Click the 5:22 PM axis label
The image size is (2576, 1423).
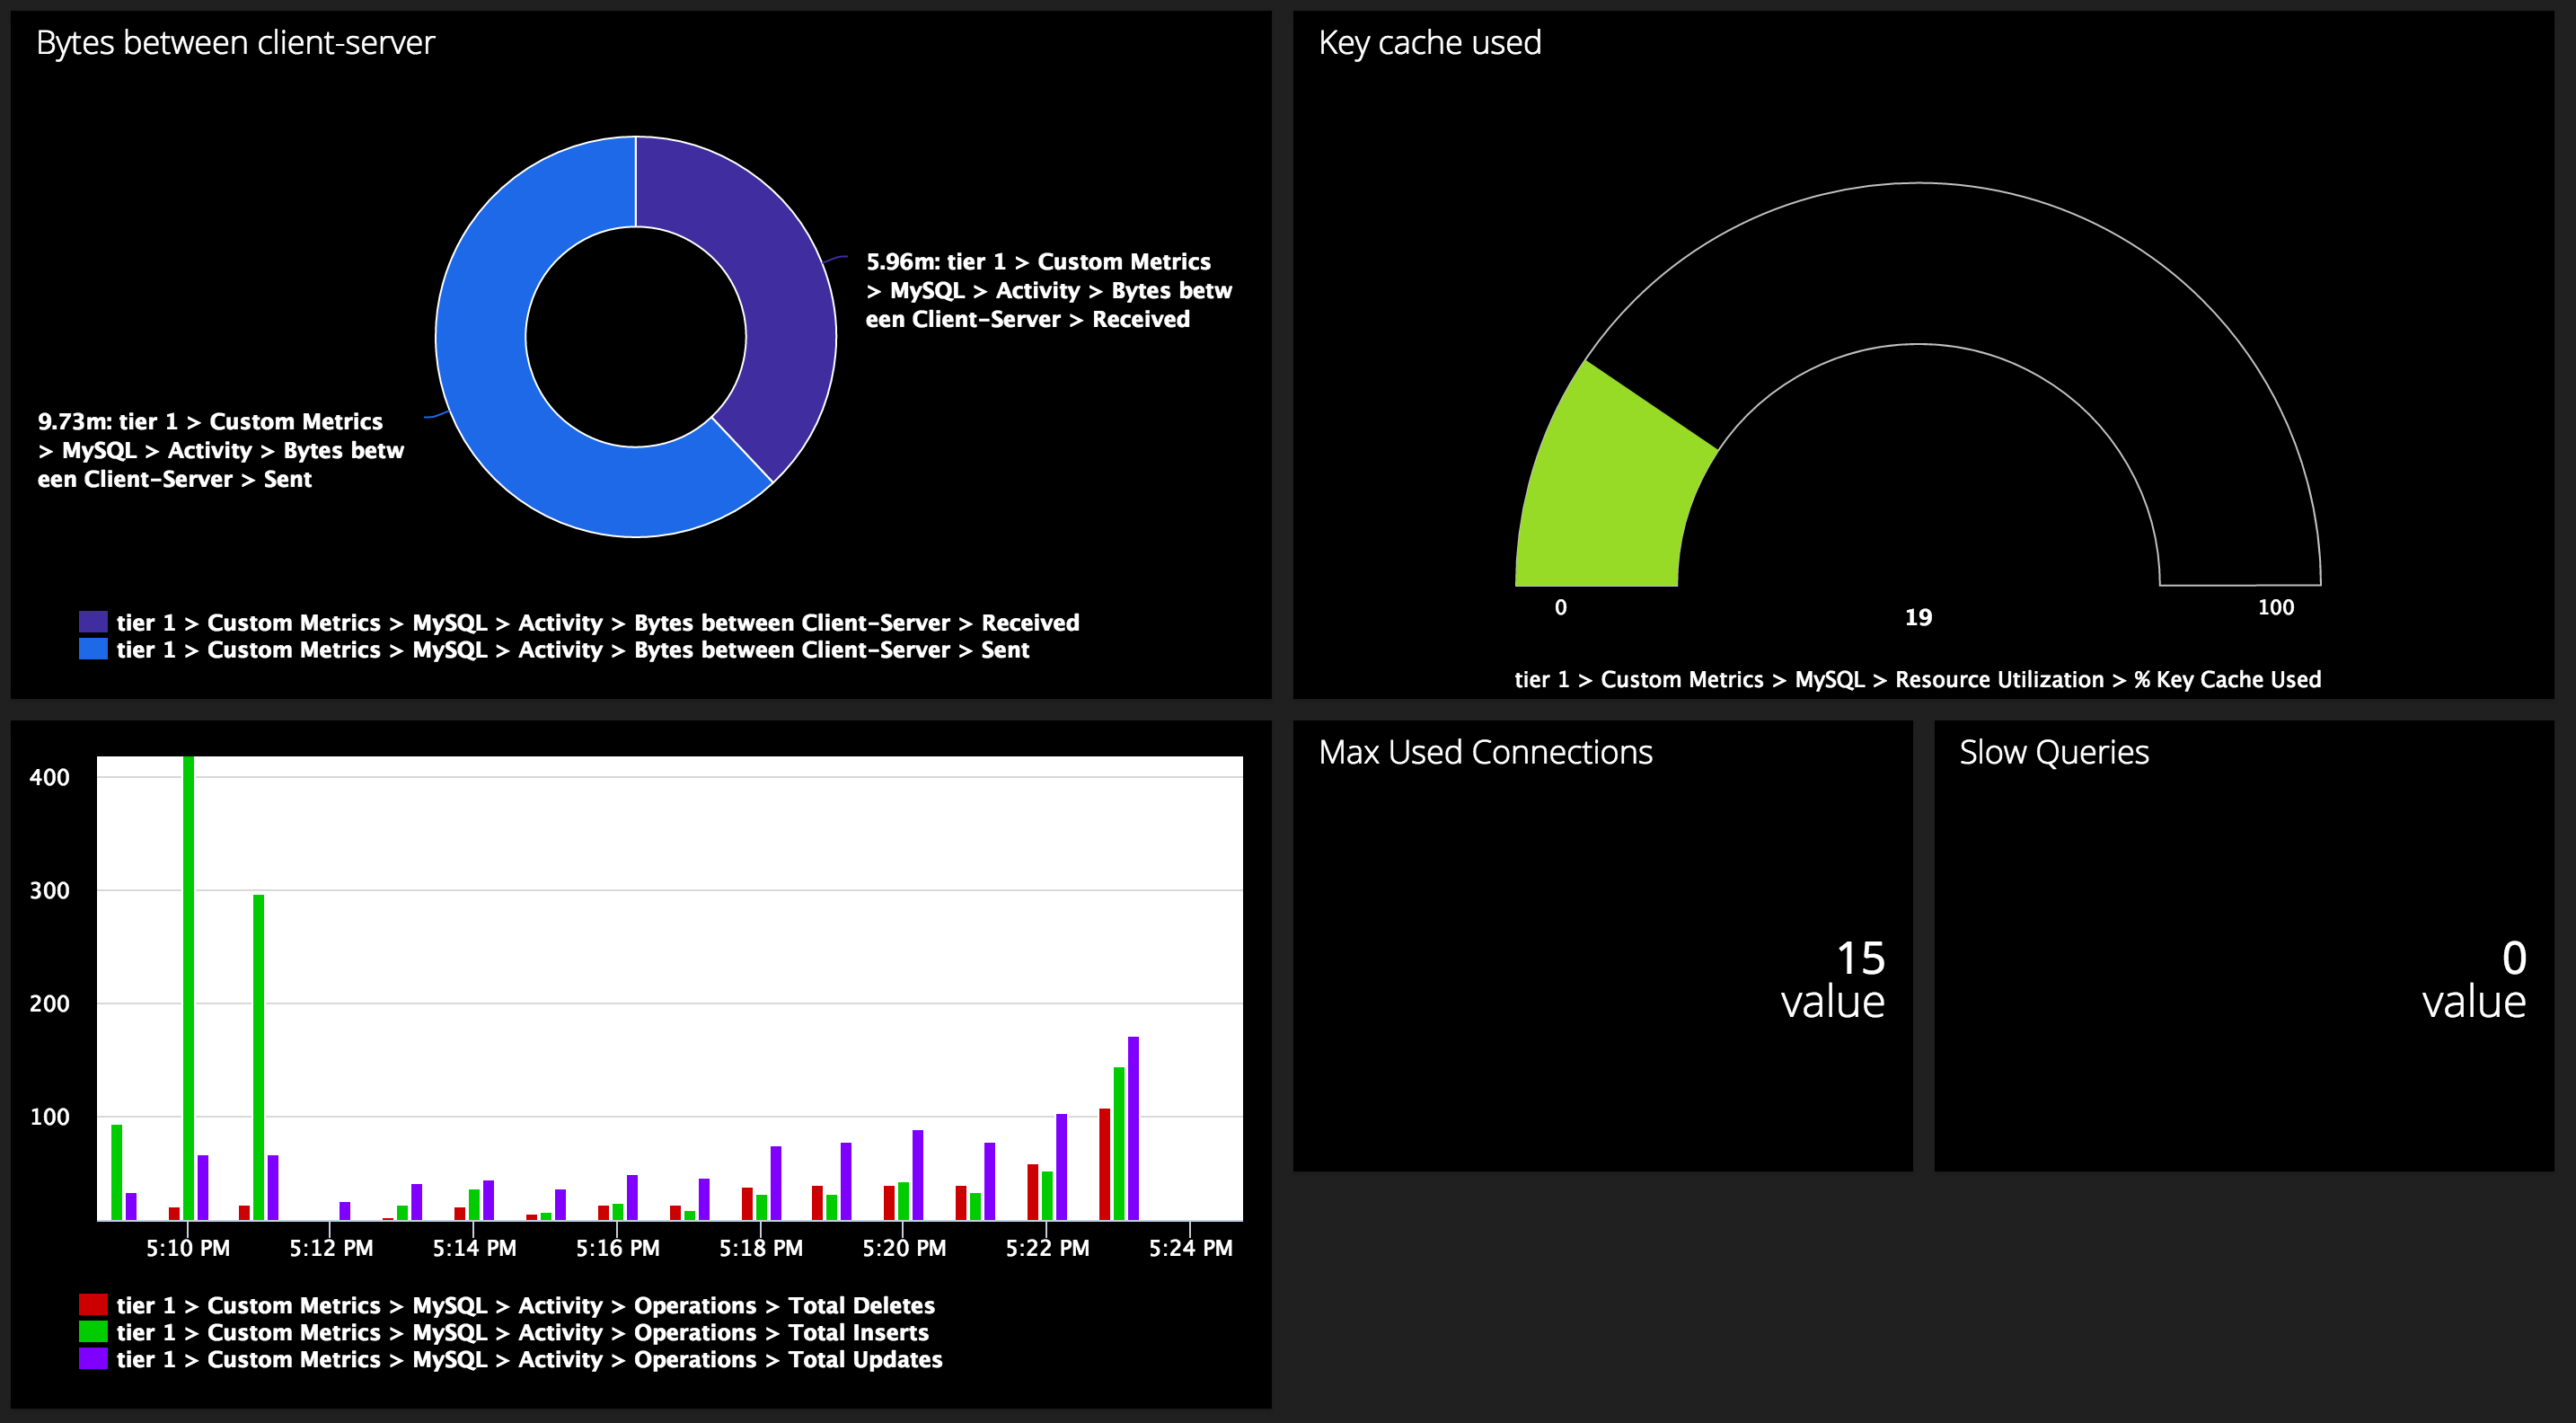tap(1047, 1248)
